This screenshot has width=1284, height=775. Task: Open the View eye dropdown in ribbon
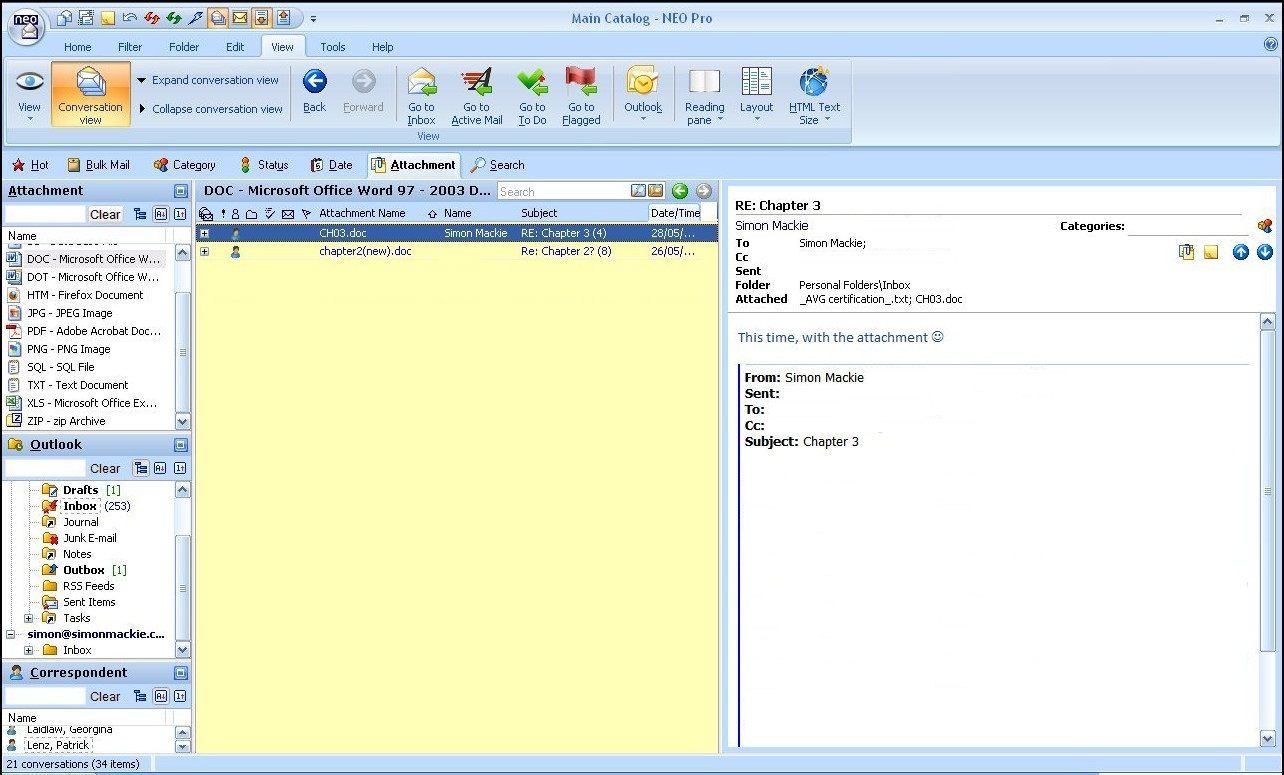pyautogui.click(x=29, y=95)
